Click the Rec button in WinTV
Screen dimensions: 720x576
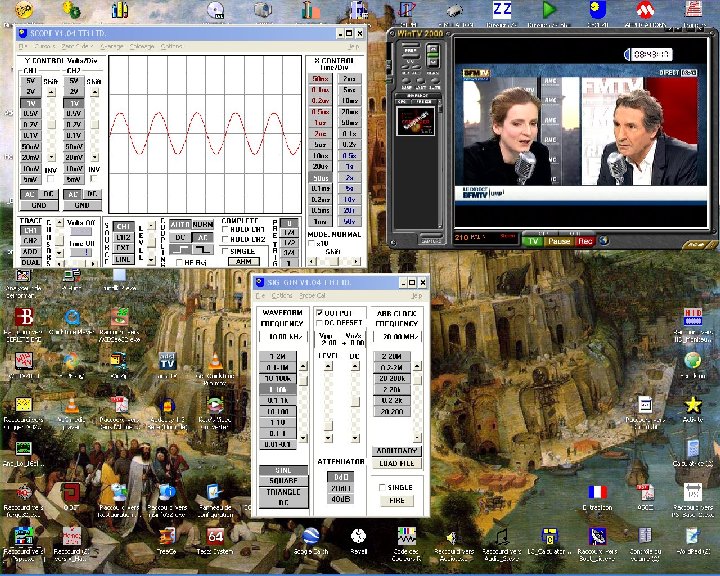click(x=585, y=241)
